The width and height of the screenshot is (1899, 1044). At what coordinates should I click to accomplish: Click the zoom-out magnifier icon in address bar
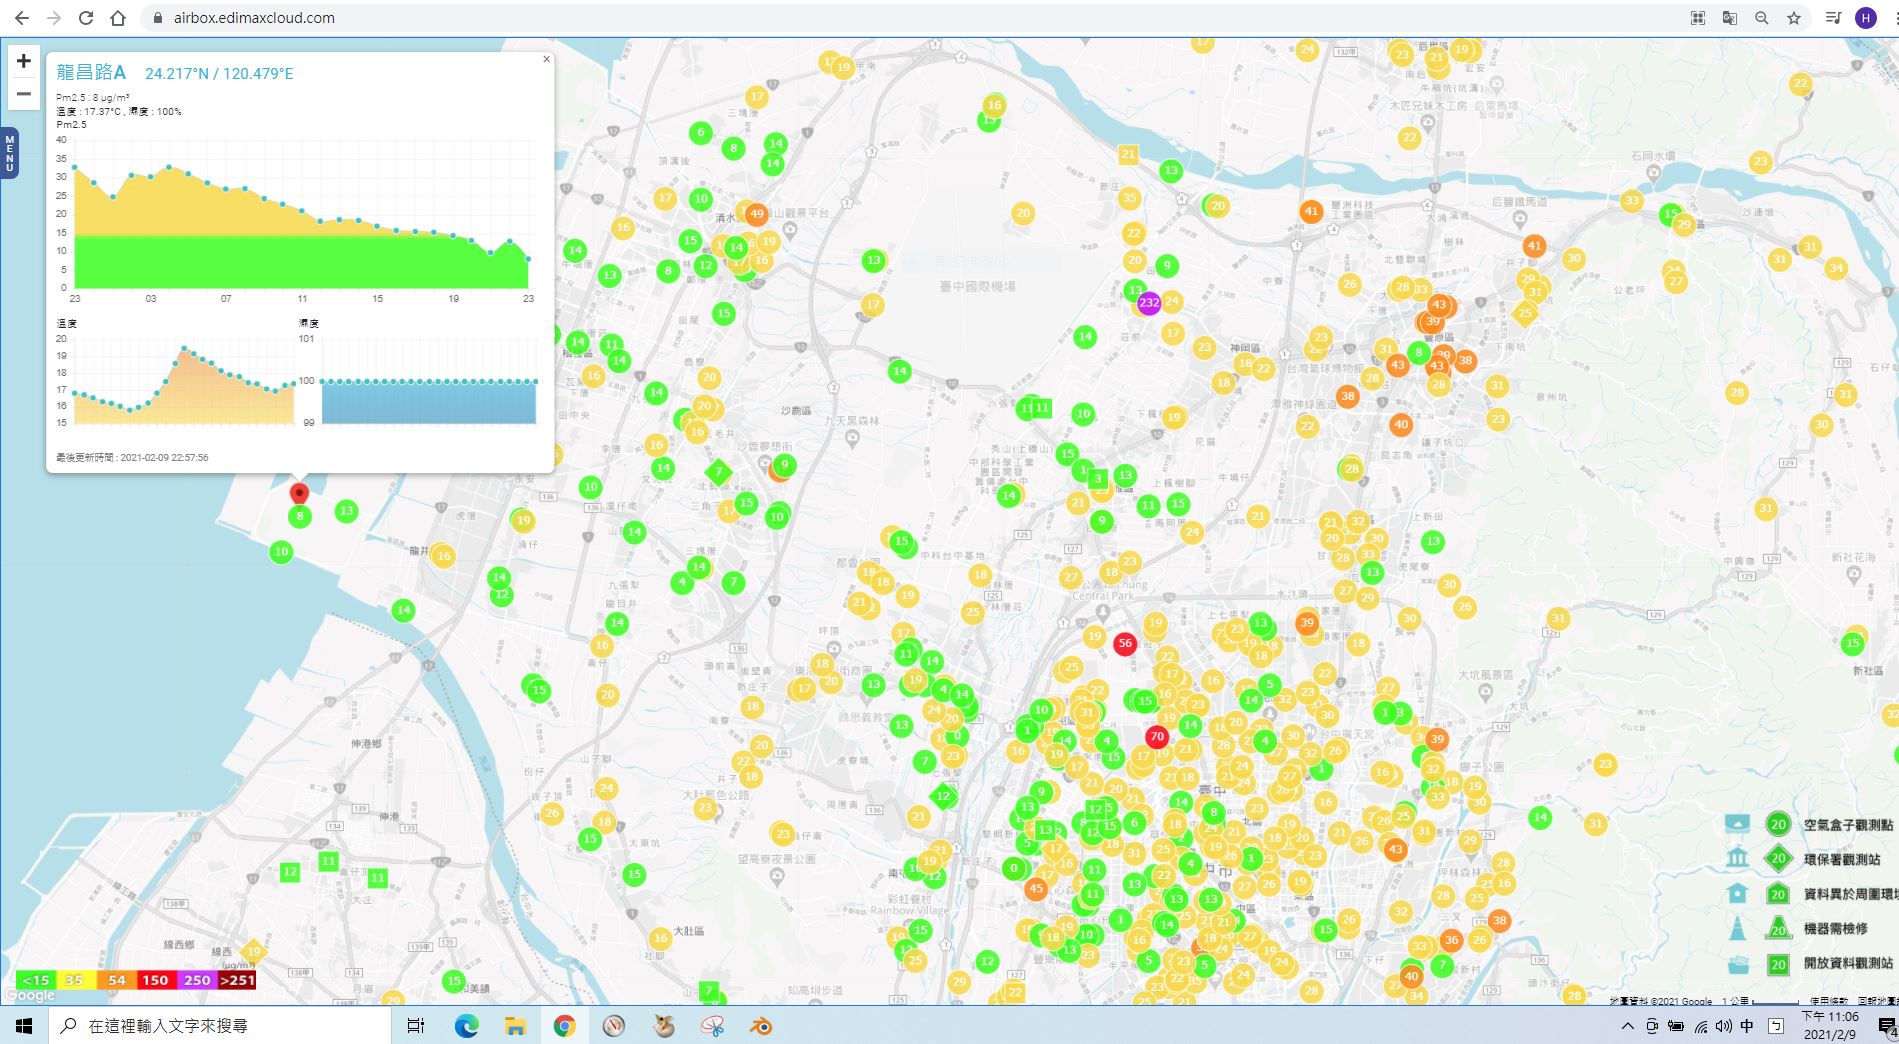[1761, 18]
